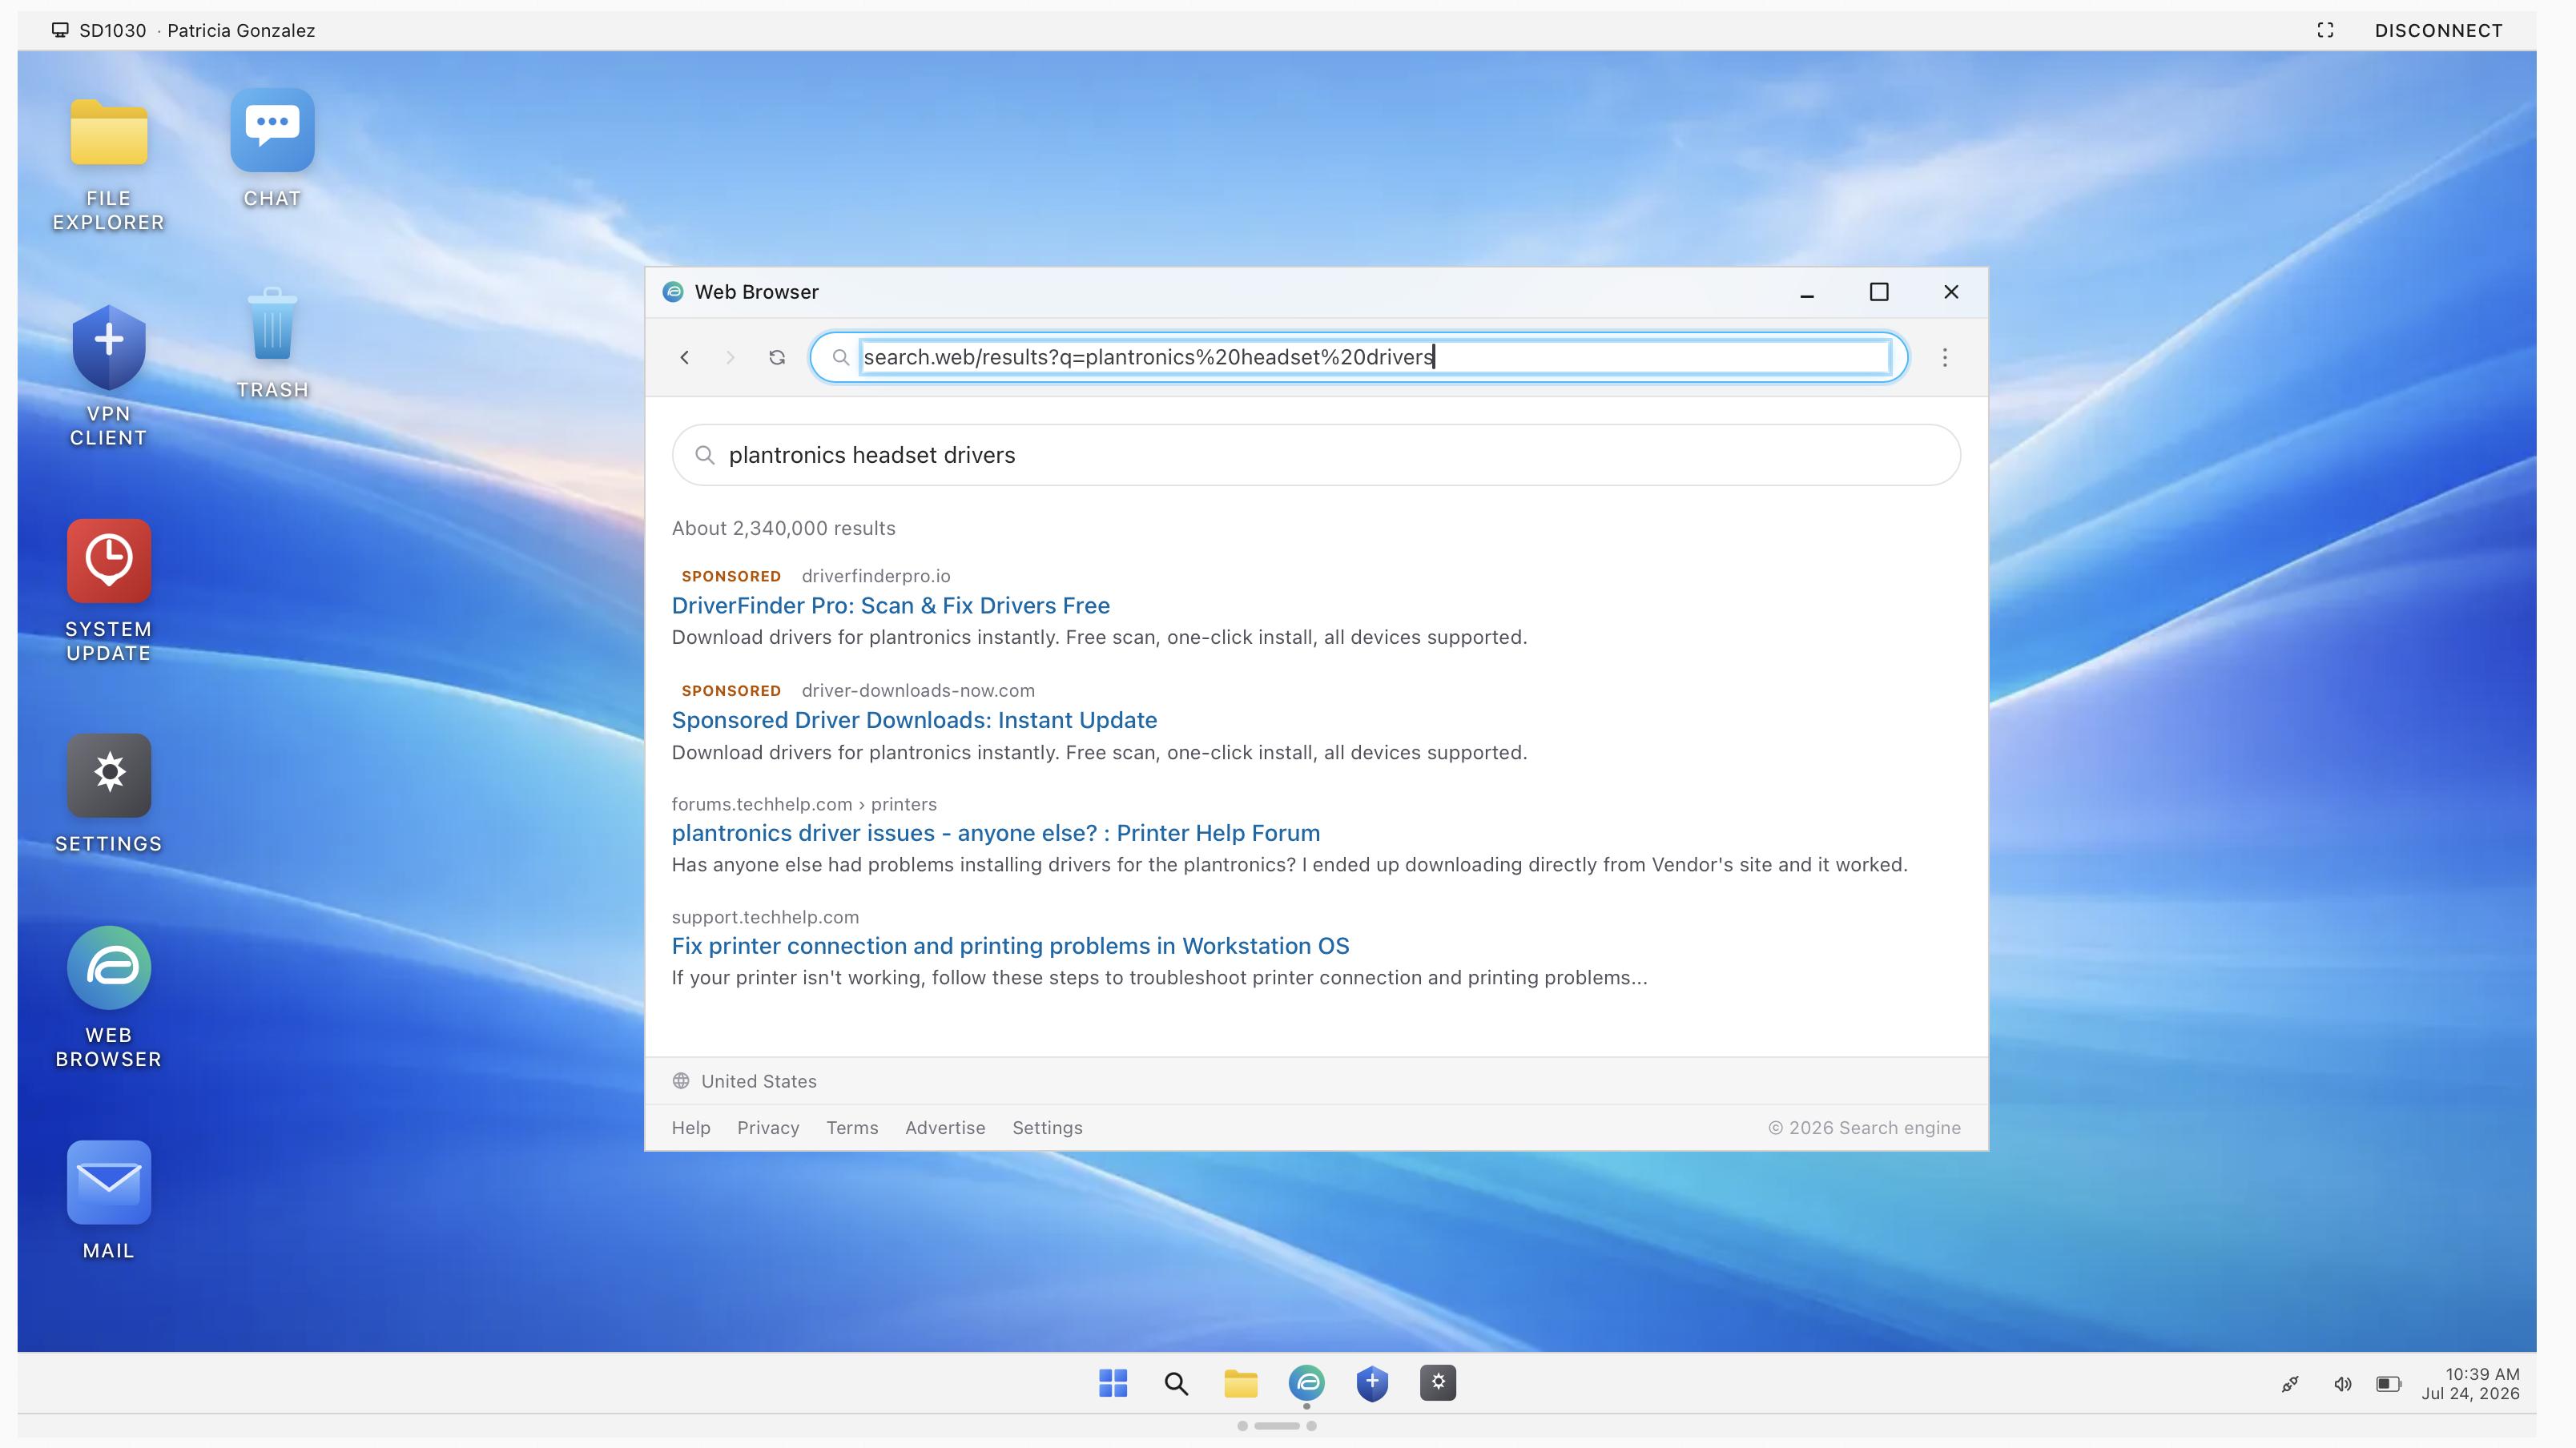Click the address bar search icon
The height and width of the screenshot is (1448, 2576).
[x=840, y=357]
